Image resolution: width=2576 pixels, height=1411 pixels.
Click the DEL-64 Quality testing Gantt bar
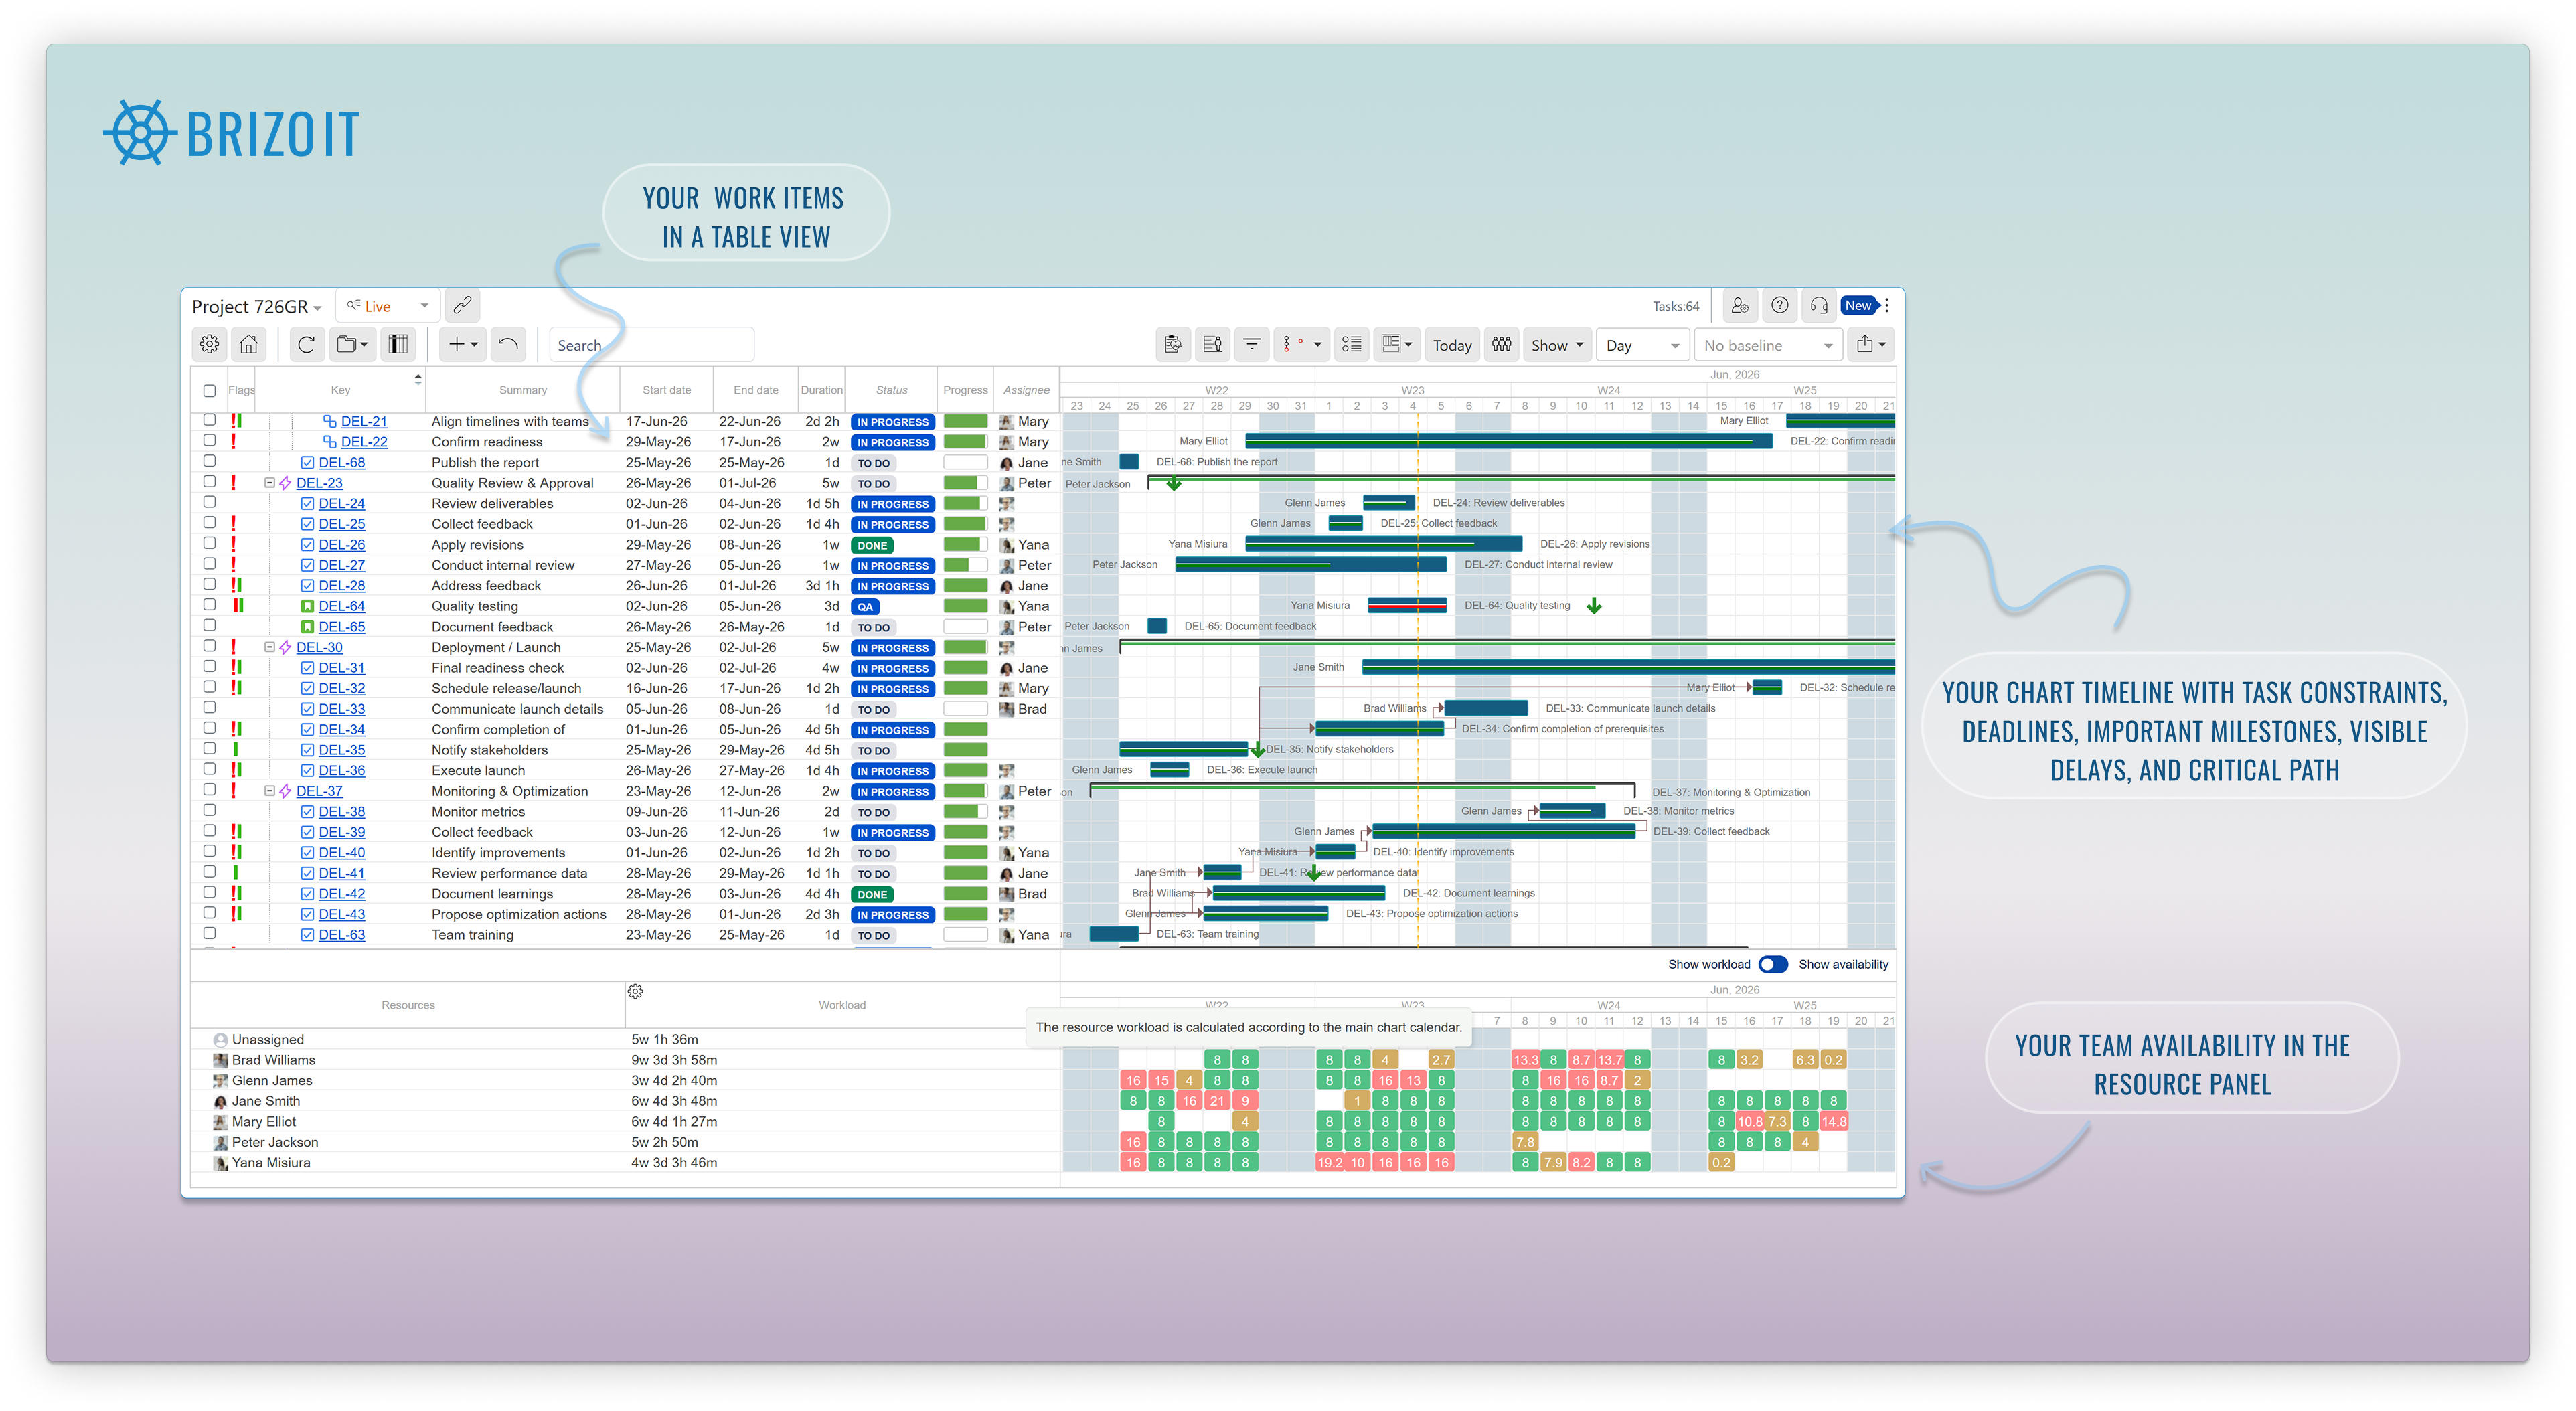pyautogui.click(x=1407, y=605)
